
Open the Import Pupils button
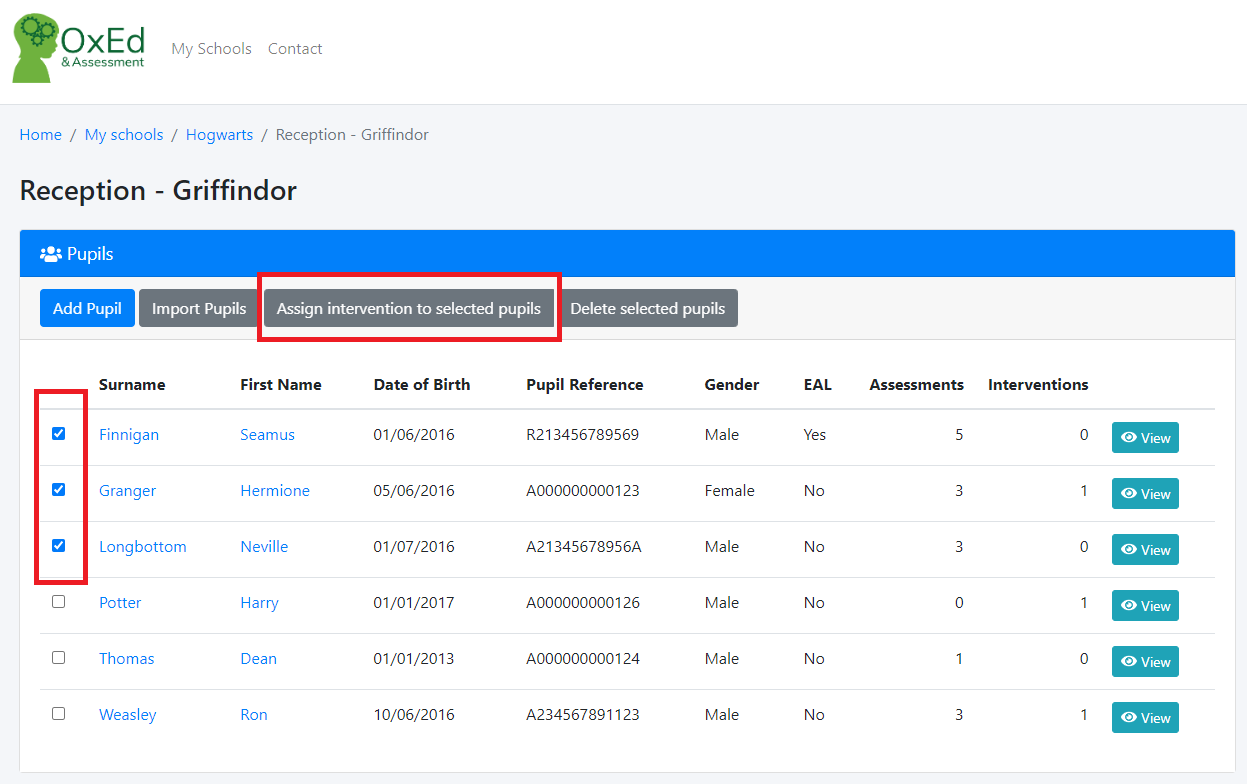click(x=198, y=308)
